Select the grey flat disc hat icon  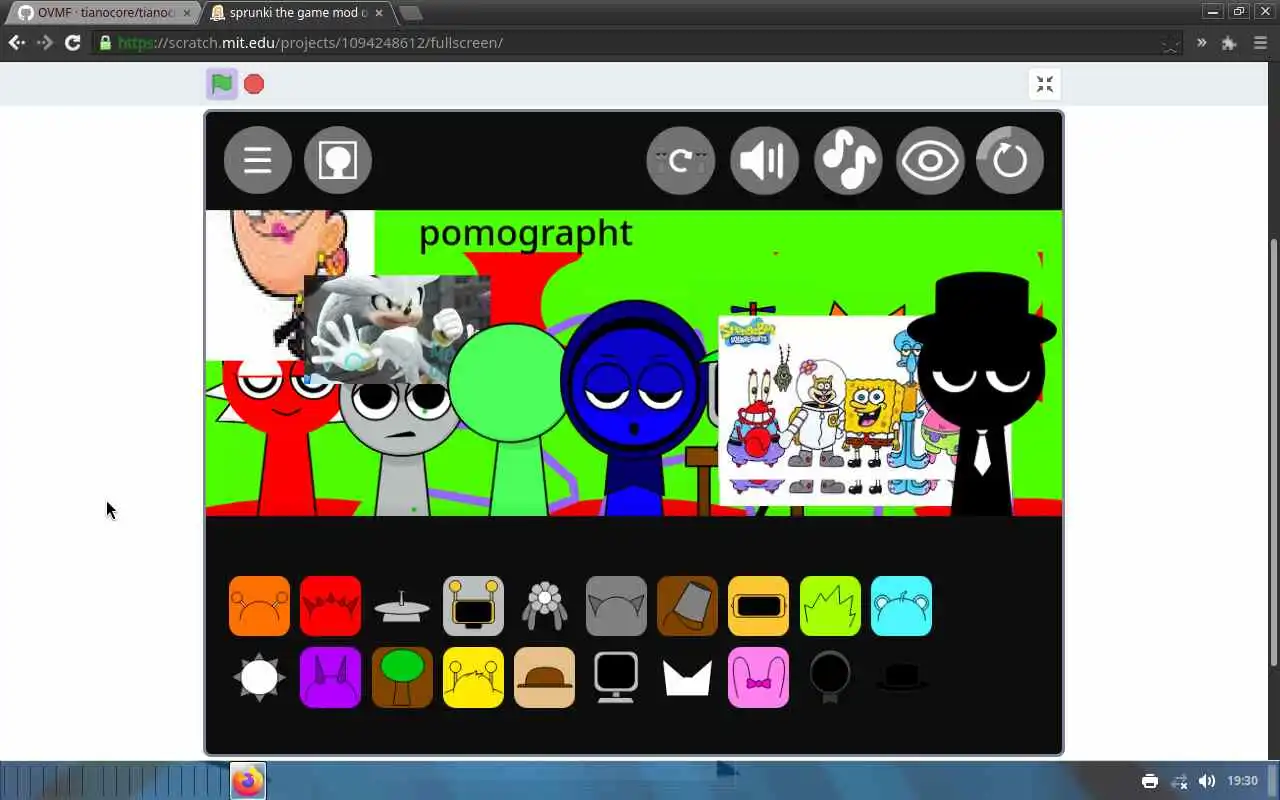tap(402, 606)
